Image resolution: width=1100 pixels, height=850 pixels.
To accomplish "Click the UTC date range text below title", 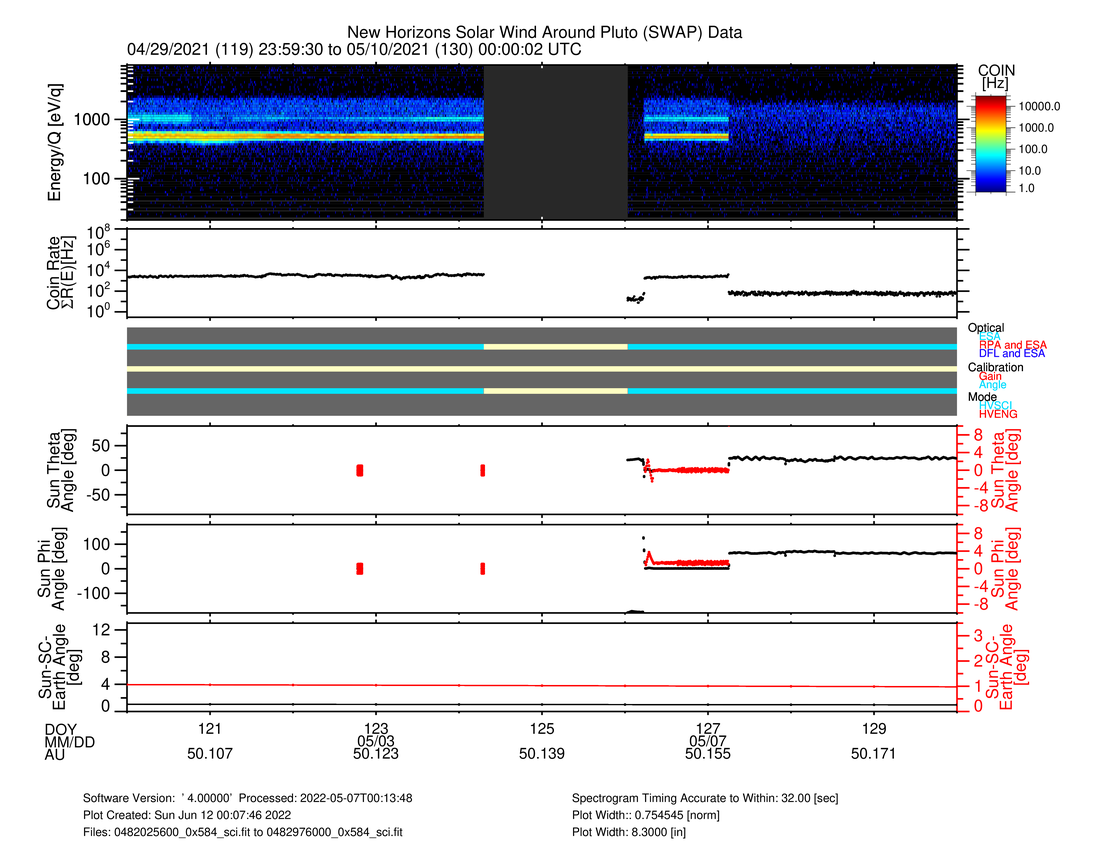I will pyautogui.click(x=354, y=50).
